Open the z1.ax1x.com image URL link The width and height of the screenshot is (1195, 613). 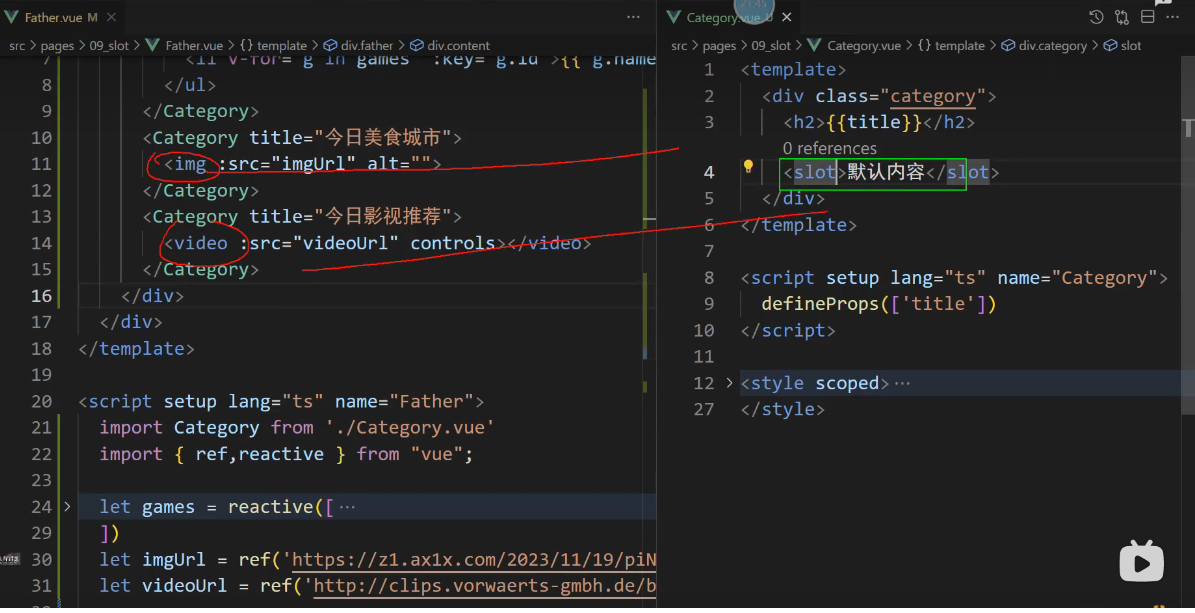474,560
